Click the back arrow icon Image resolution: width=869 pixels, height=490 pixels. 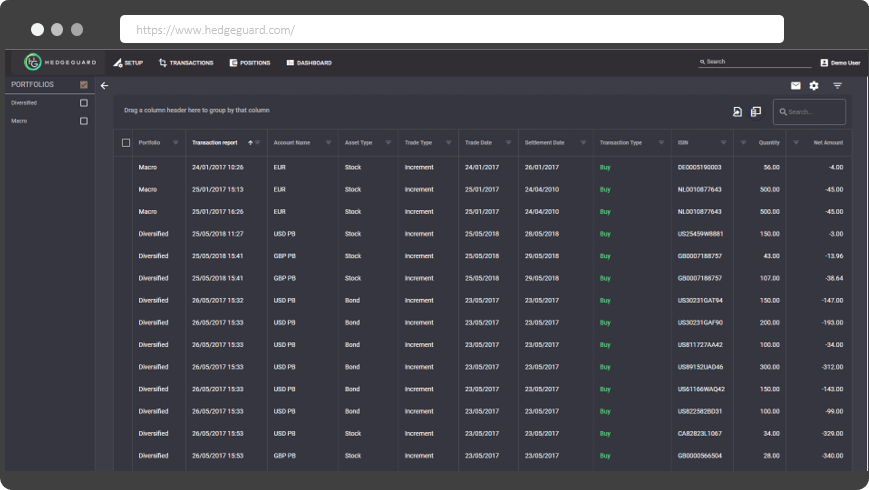click(104, 85)
